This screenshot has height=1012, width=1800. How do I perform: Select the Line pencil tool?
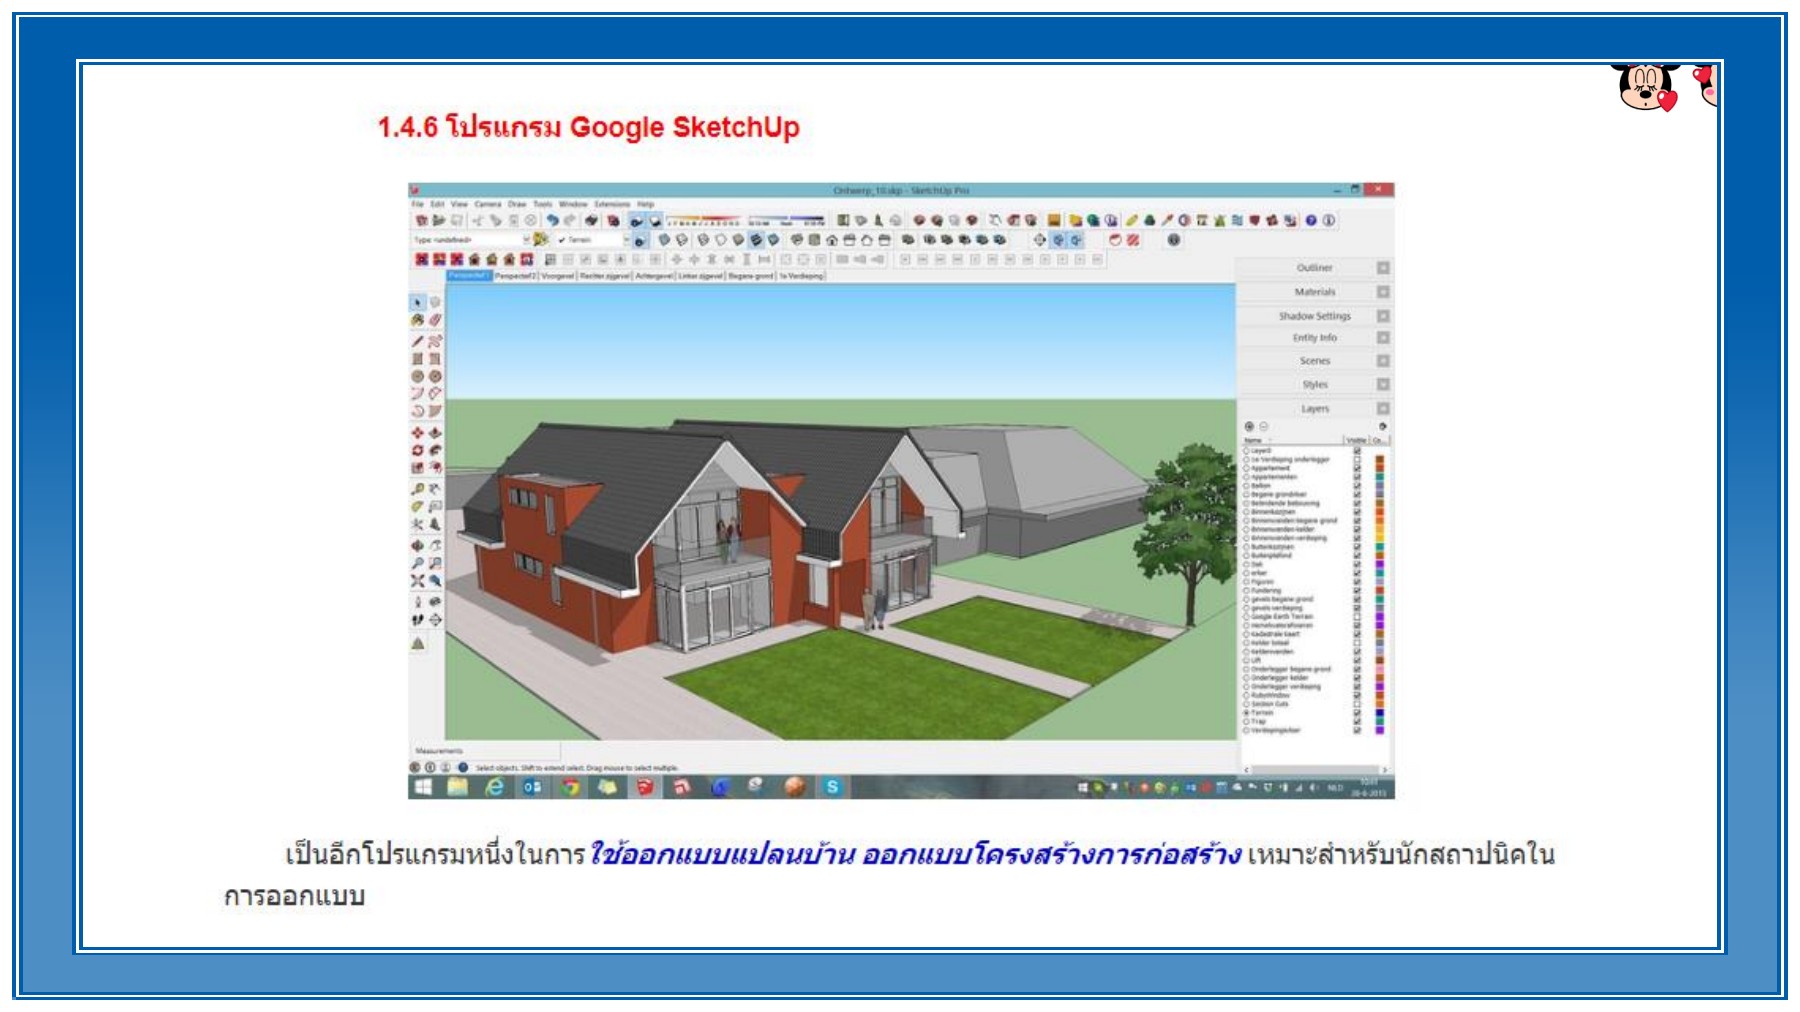418,341
